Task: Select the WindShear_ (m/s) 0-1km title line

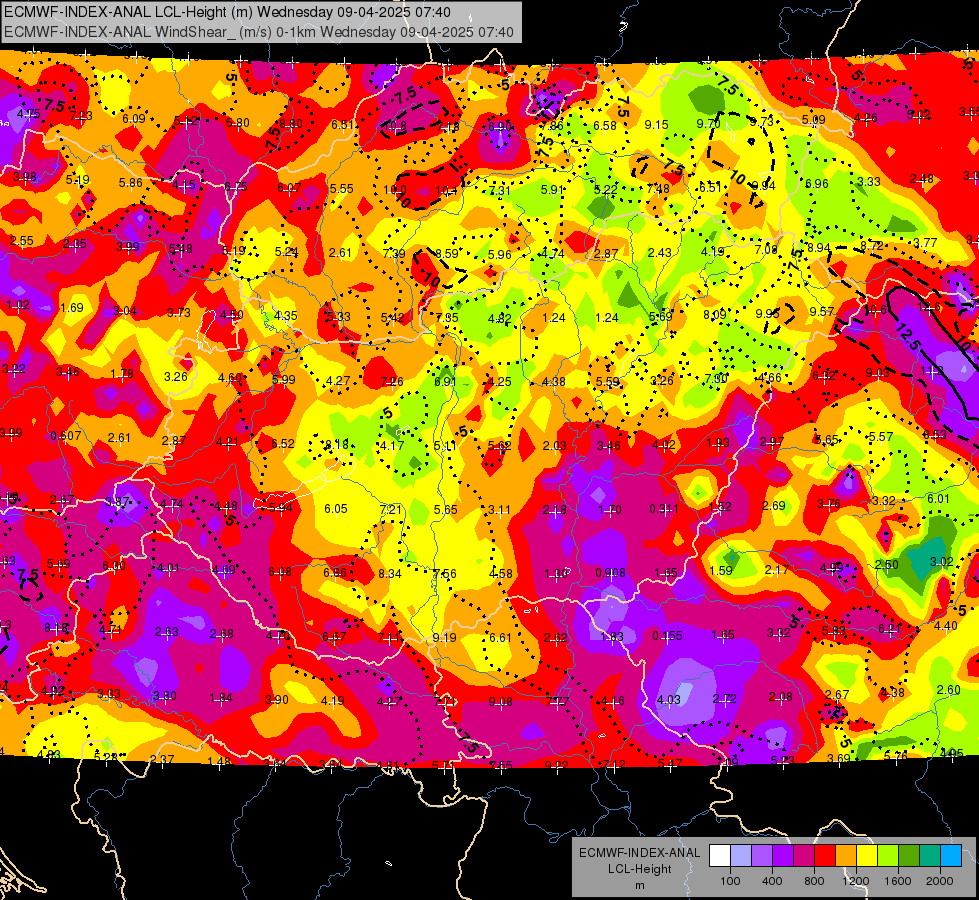Action: coord(258,32)
